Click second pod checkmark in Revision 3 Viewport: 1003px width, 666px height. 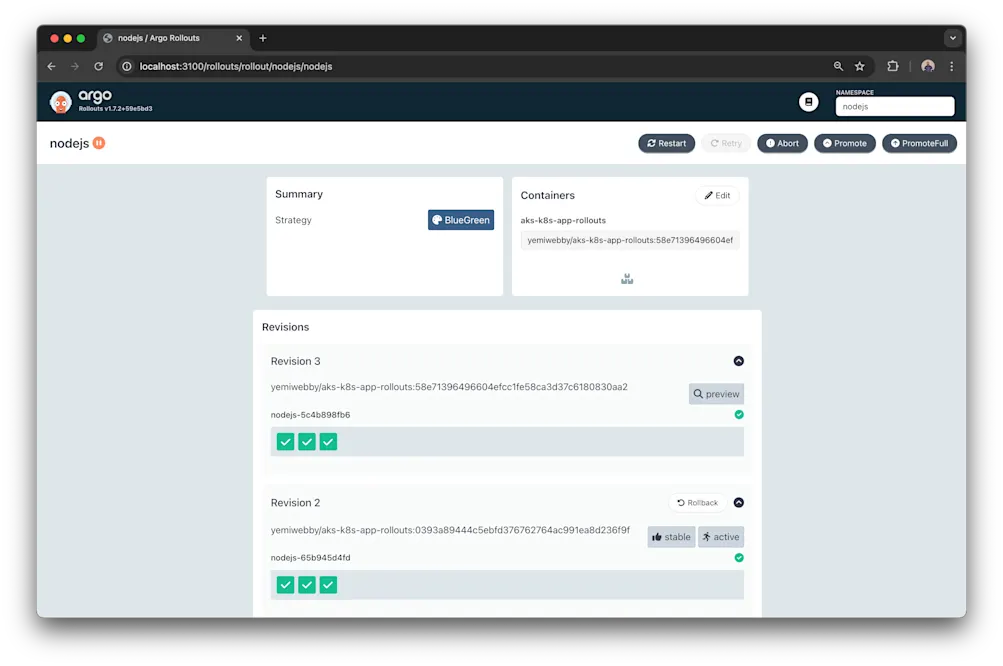307,442
